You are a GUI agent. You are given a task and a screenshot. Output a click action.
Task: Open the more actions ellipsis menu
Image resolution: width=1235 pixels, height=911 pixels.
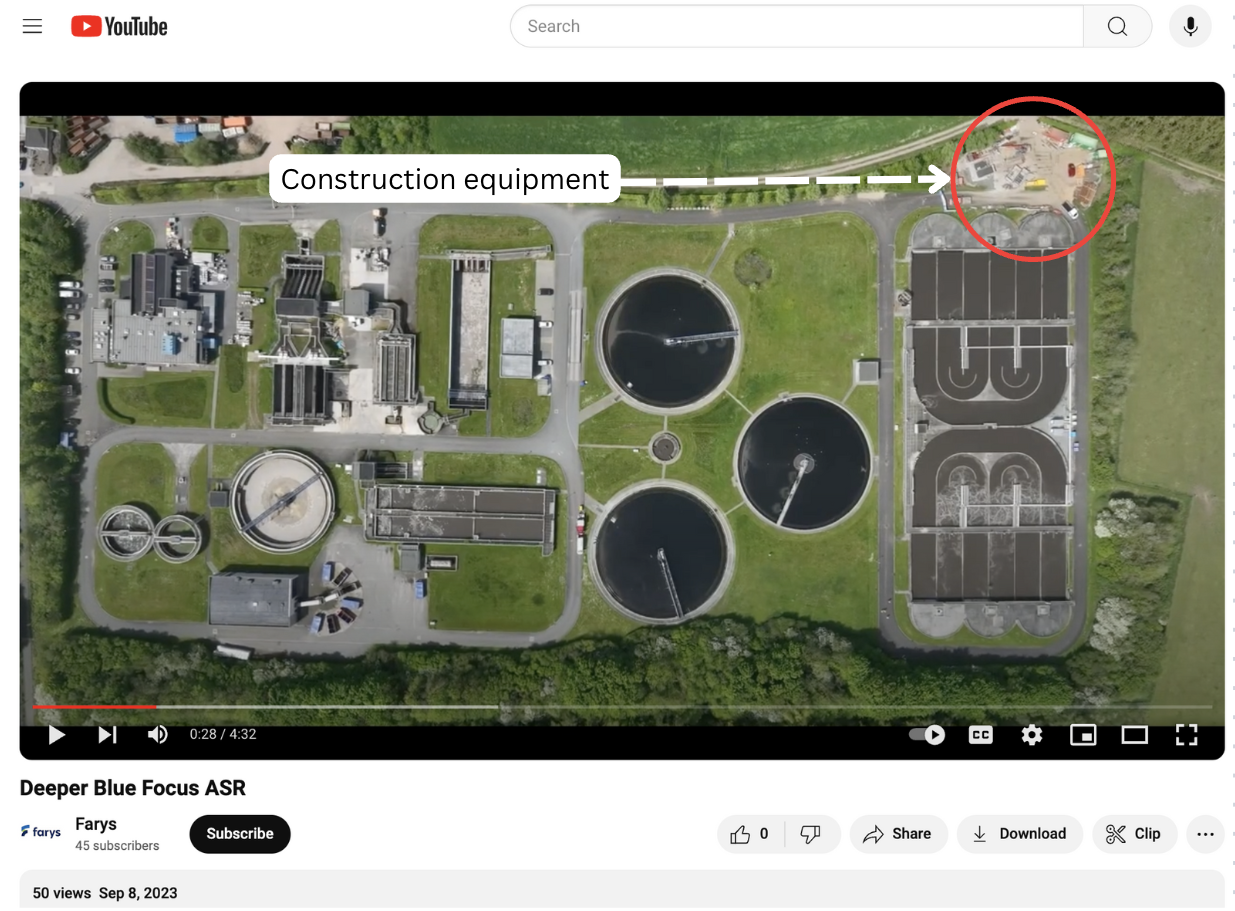click(x=1205, y=834)
